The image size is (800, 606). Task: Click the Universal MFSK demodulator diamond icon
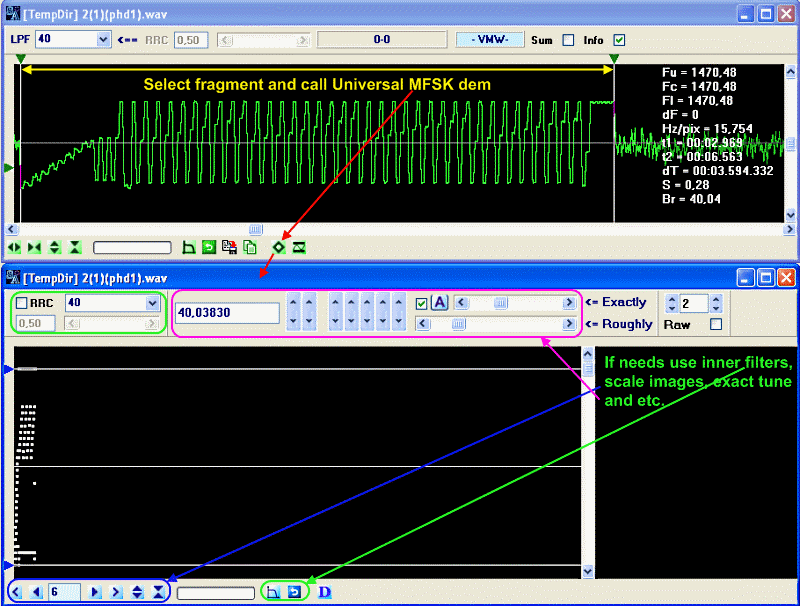pyautogui.click(x=279, y=247)
